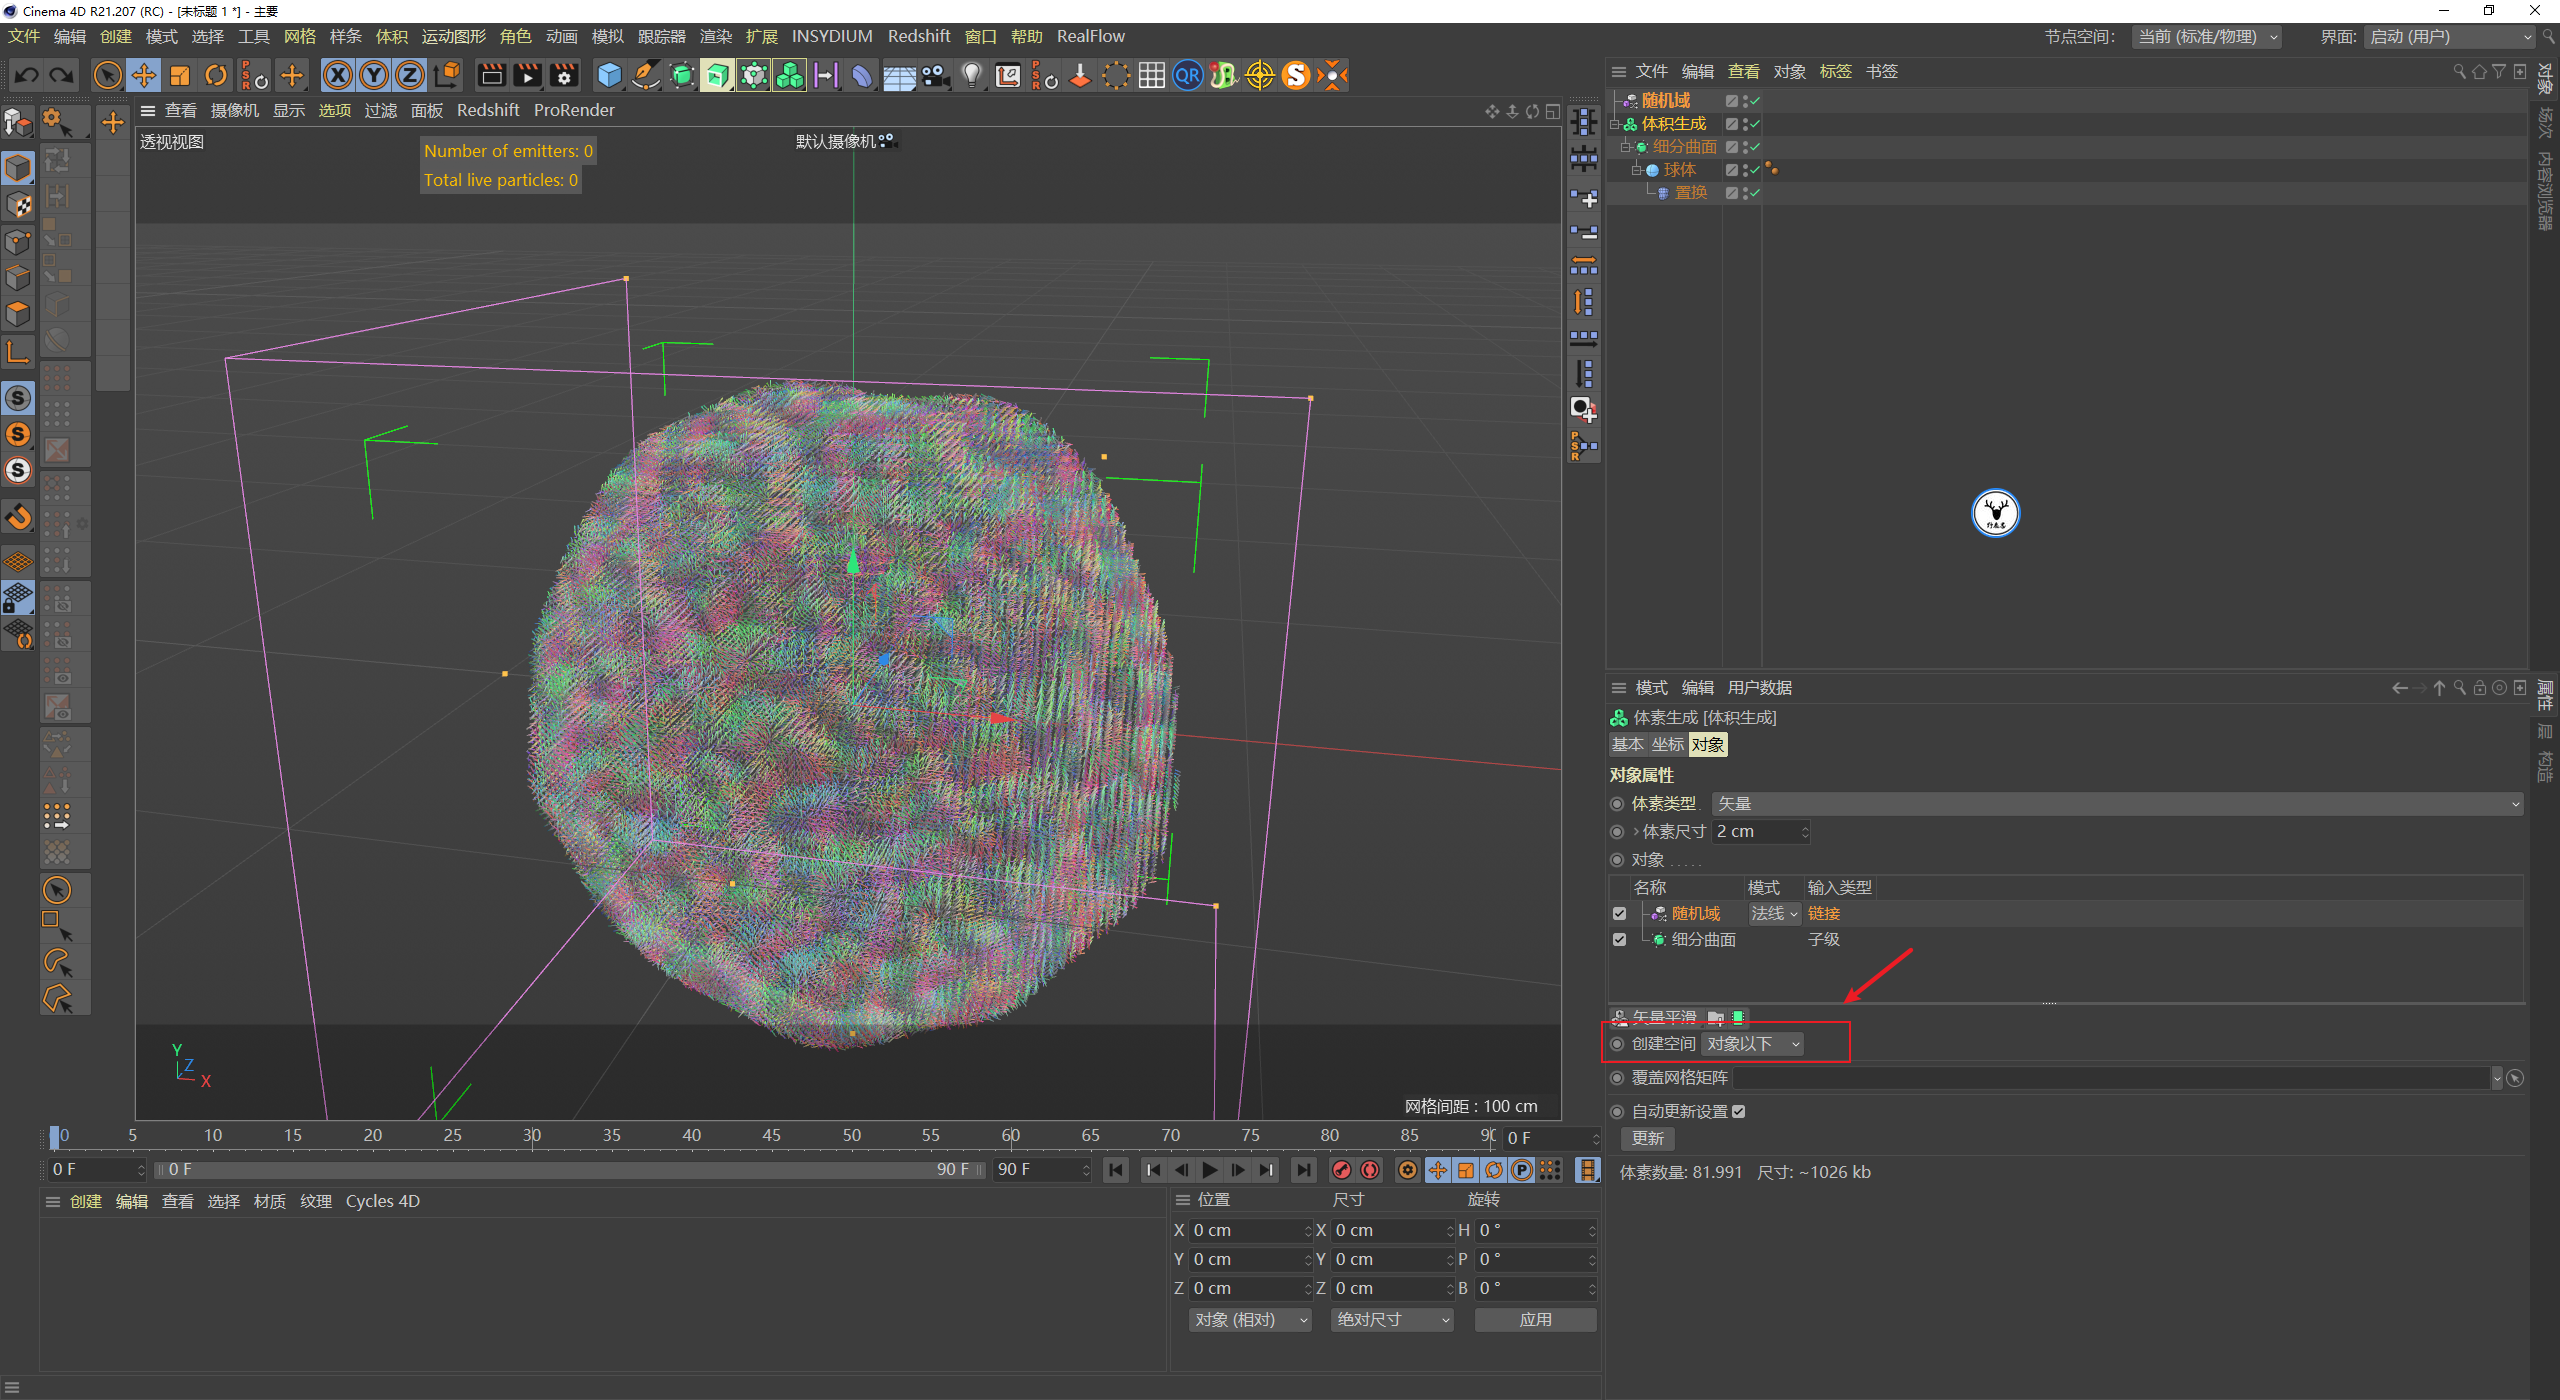Click the Undo arrow icon
Image resolution: width=2560 pixels, height=1400 pixels.
click(27, 75)
